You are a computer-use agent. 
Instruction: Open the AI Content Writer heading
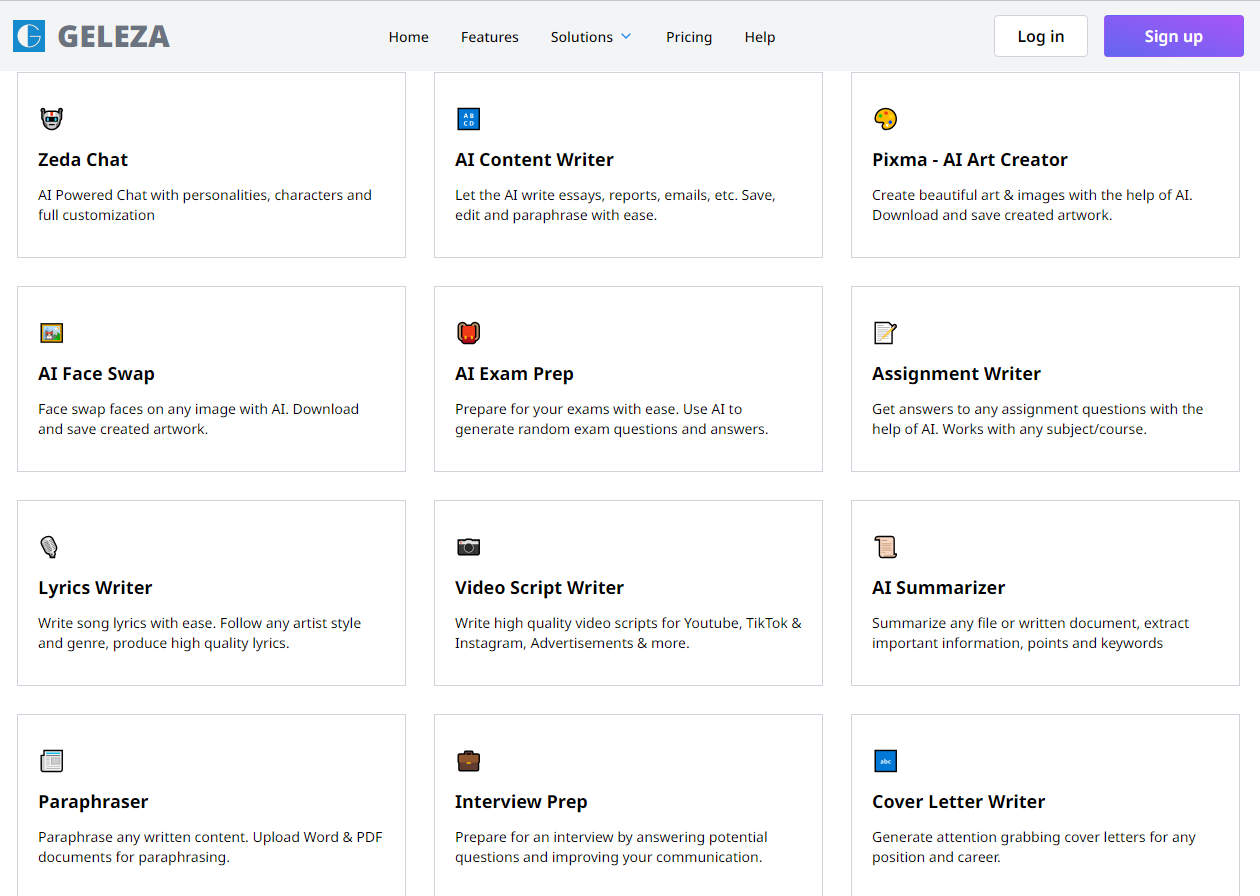pos(534,160)
